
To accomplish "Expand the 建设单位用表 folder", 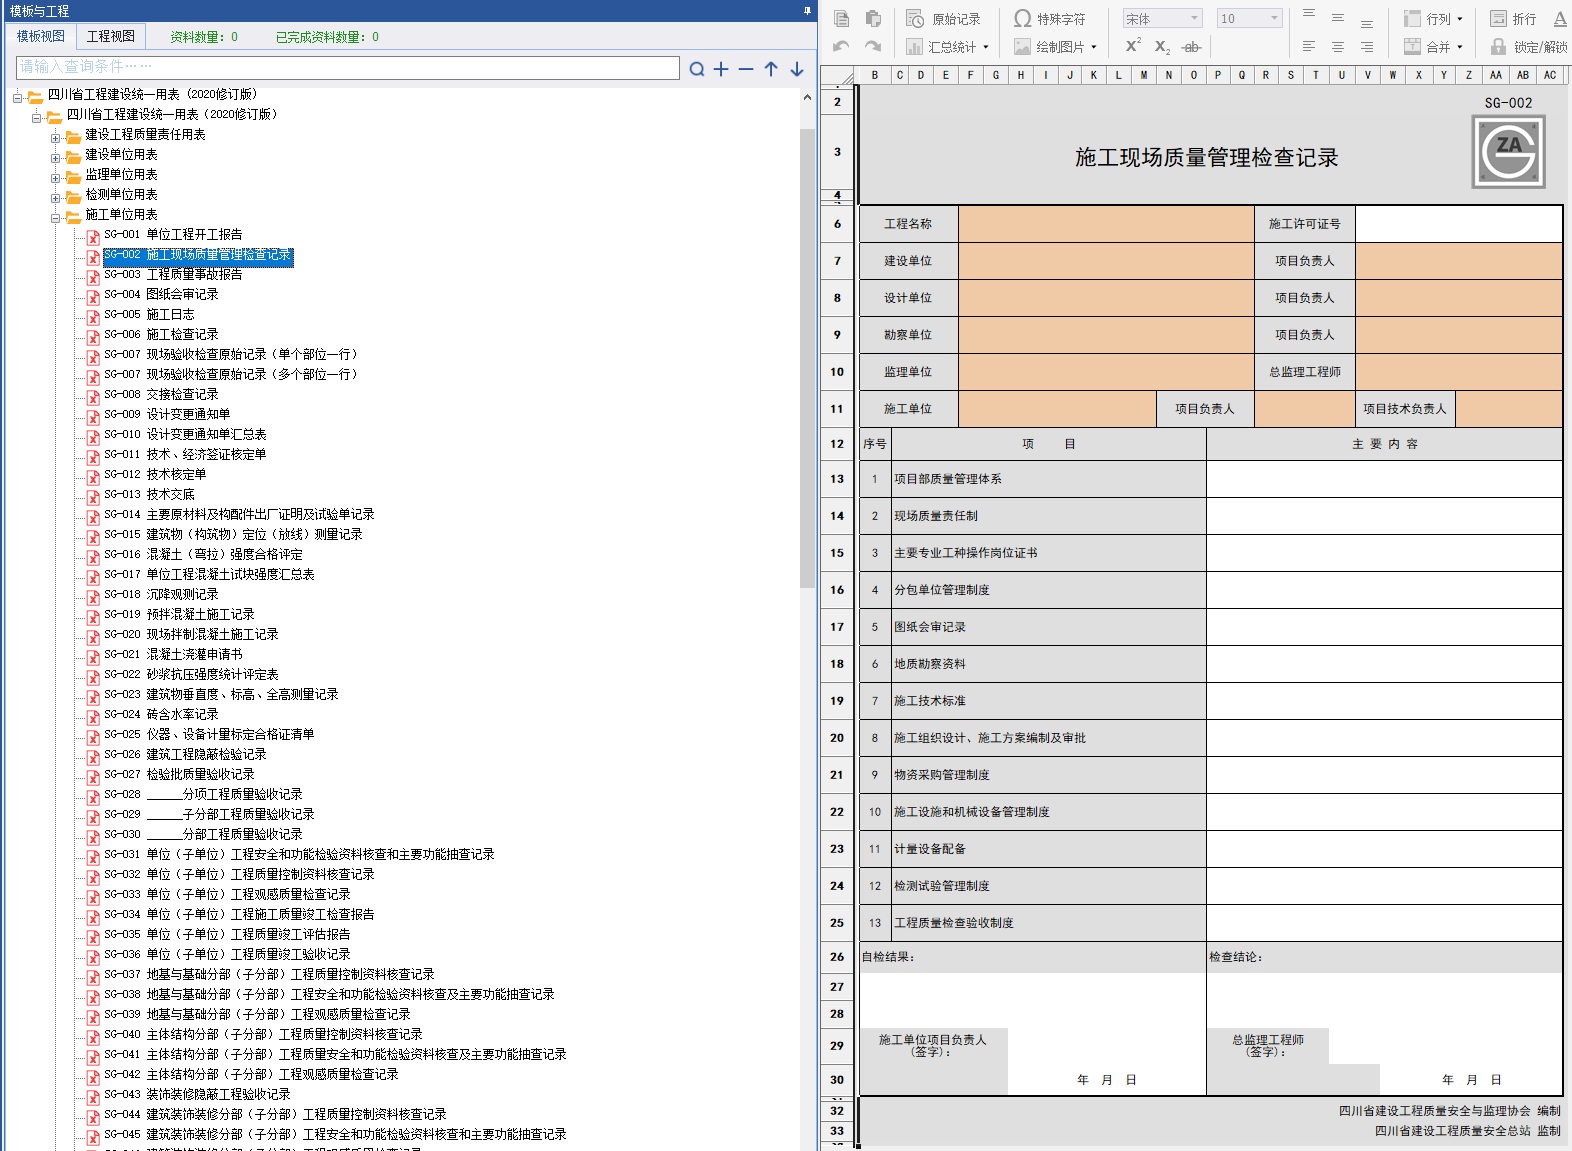I will [56, 158].
